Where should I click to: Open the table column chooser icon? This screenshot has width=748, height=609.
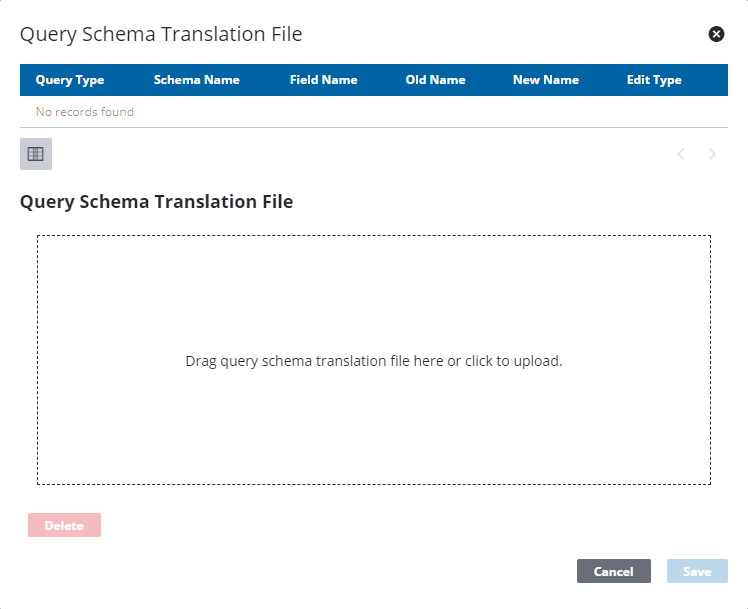36,154
